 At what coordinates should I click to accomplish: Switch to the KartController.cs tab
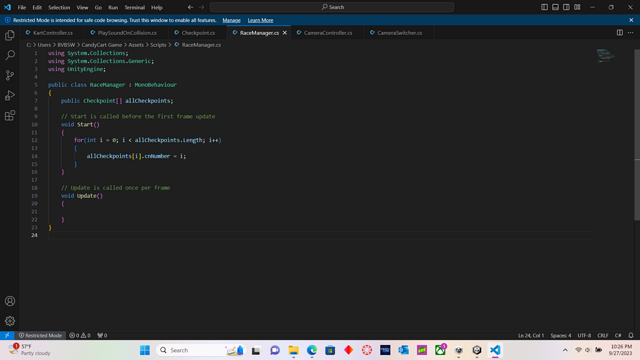point(52,33)
